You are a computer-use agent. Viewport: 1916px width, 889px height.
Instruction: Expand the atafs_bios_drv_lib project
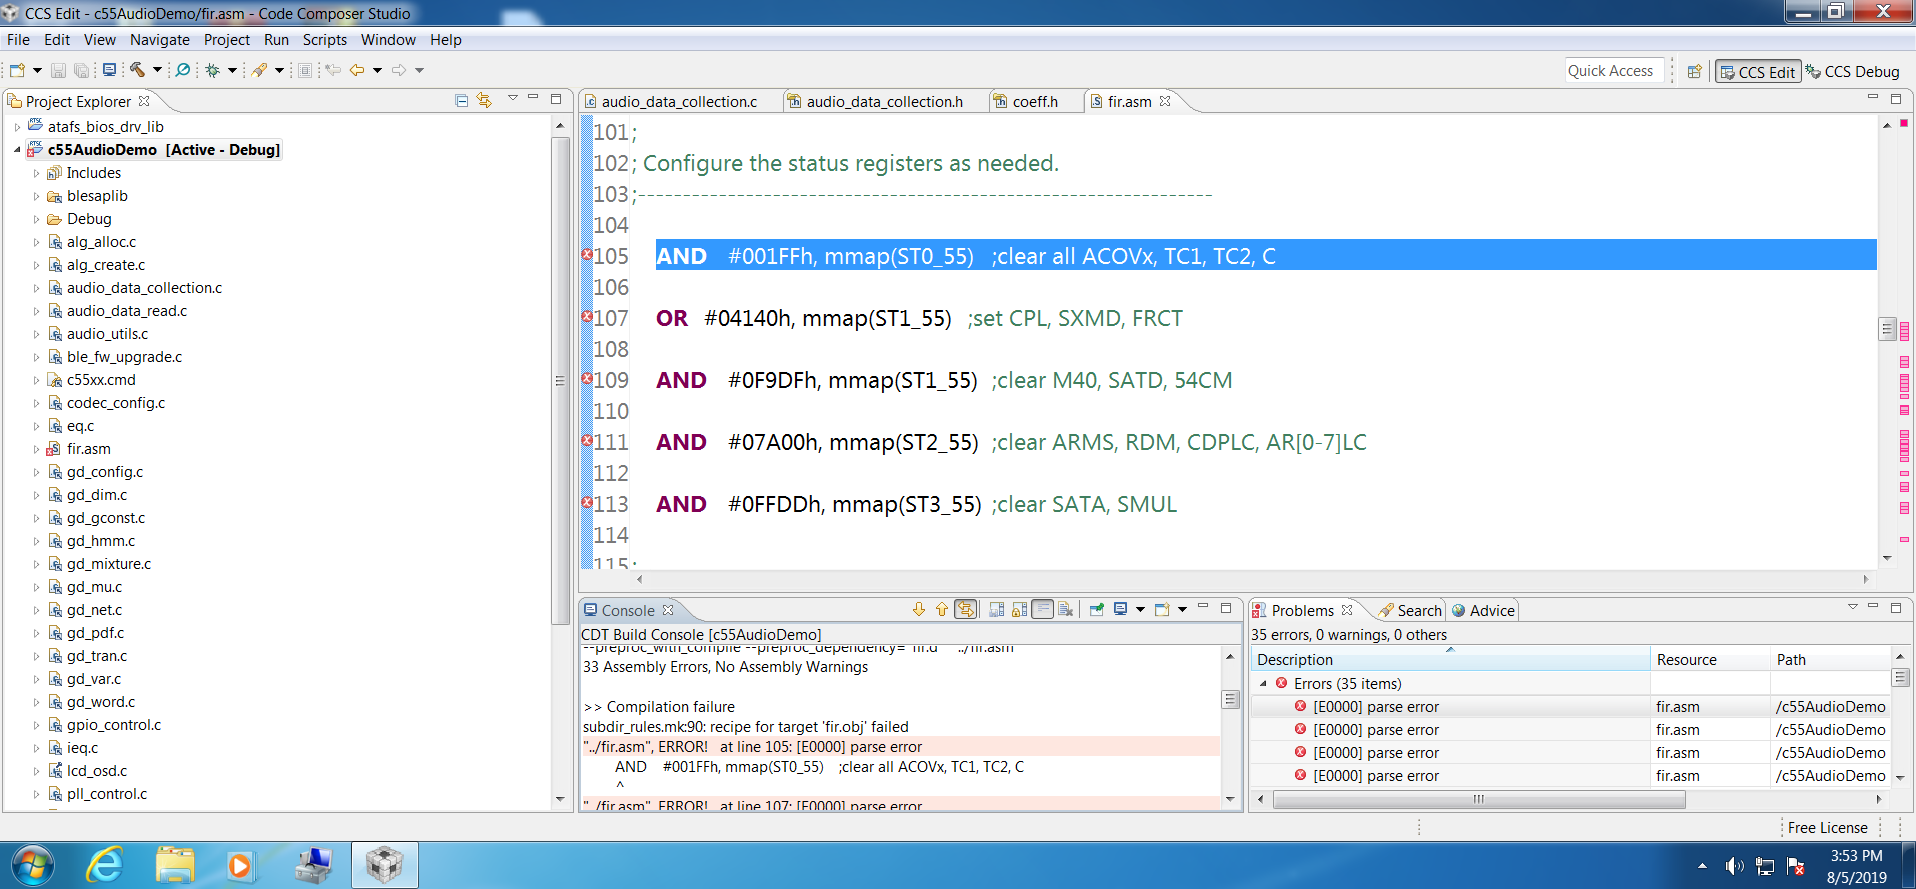coord(17,127)
